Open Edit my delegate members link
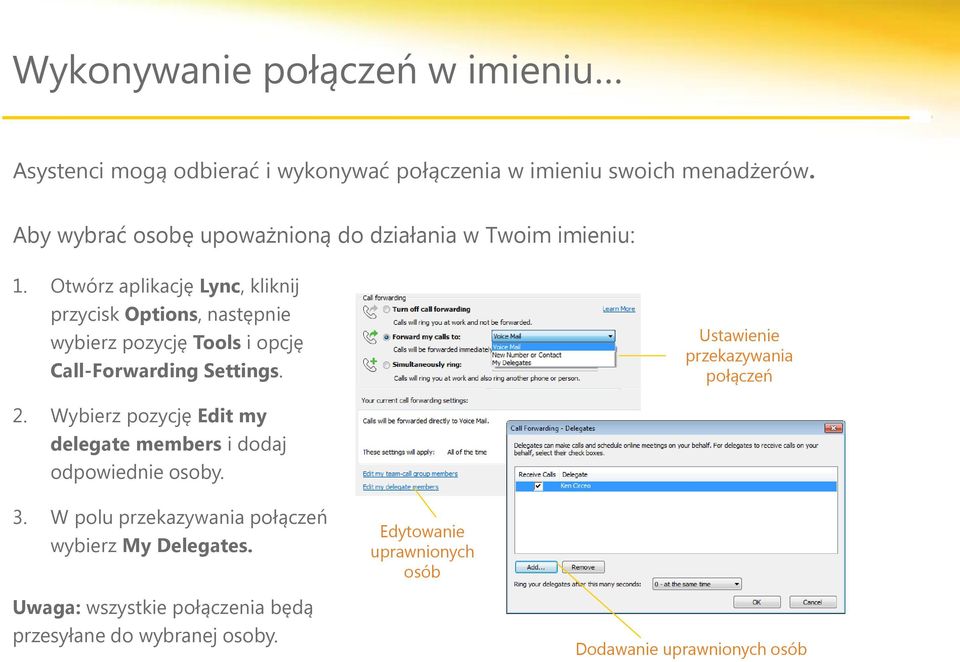 click(x=400, y=487)
